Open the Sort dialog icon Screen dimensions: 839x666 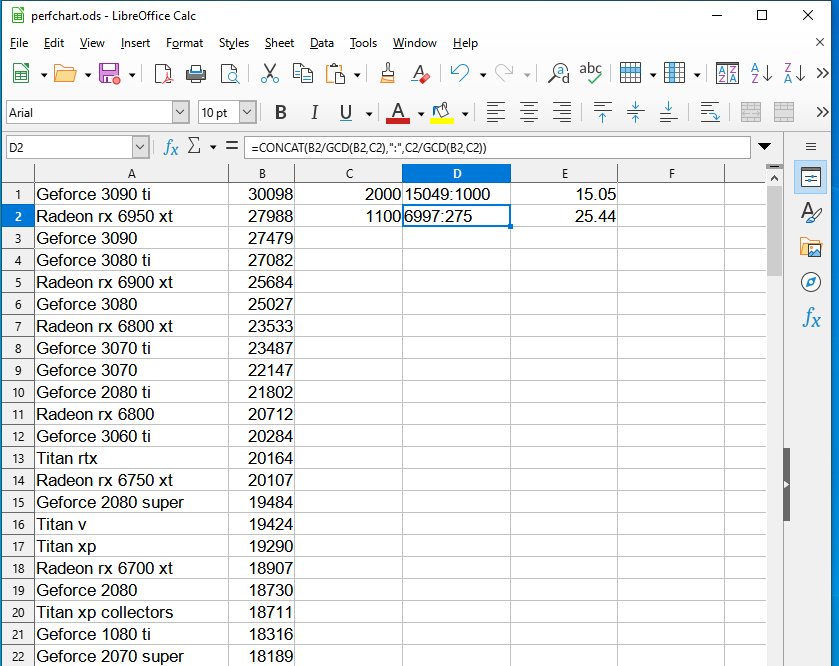point(727,74)
